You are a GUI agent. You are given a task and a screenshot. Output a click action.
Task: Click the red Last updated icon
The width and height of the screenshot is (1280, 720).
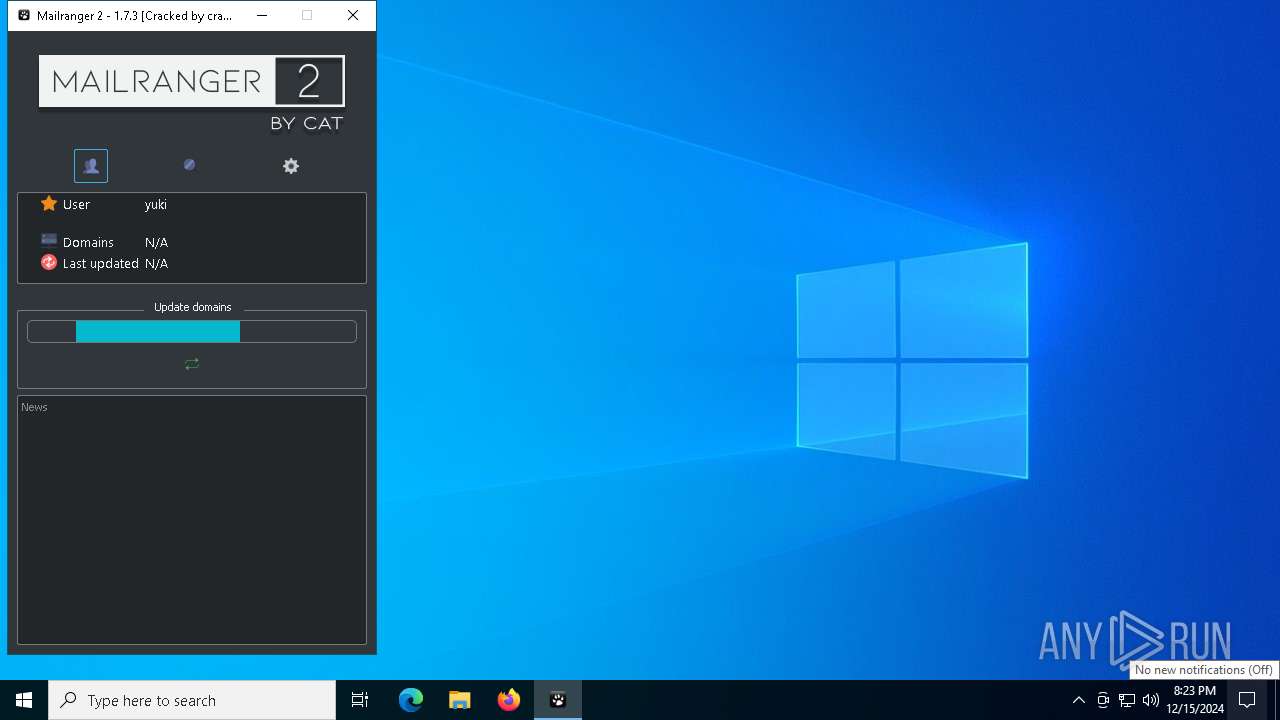point(49,263)
